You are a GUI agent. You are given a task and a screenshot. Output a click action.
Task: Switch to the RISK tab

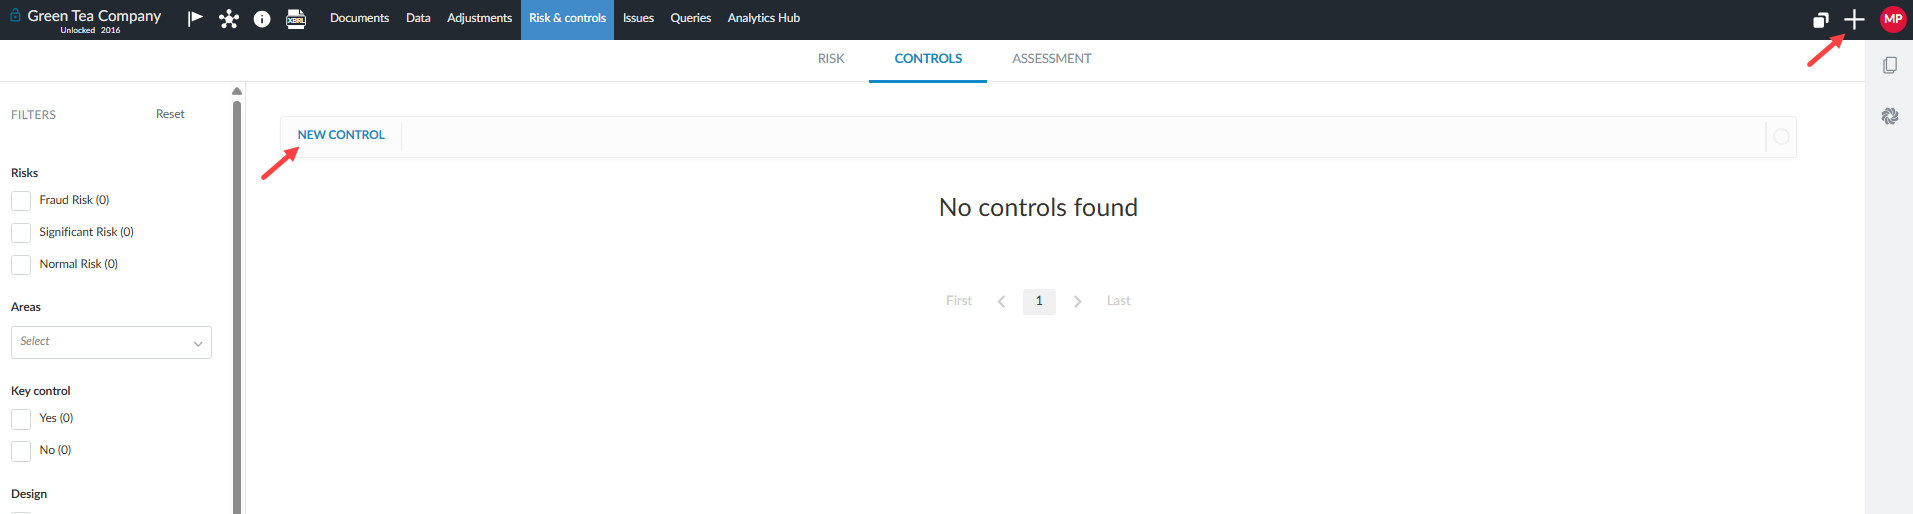point(831,59)
